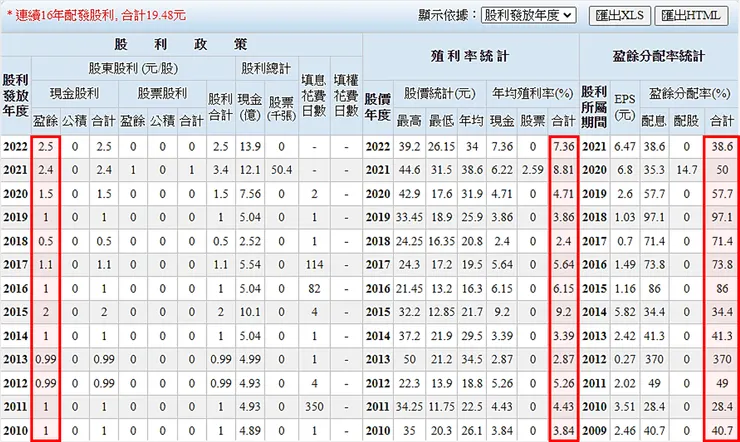This screenshot has width=740, height=442.
Task: Click payout total 28.4 for period 2010
Action: tap(722, 407)
